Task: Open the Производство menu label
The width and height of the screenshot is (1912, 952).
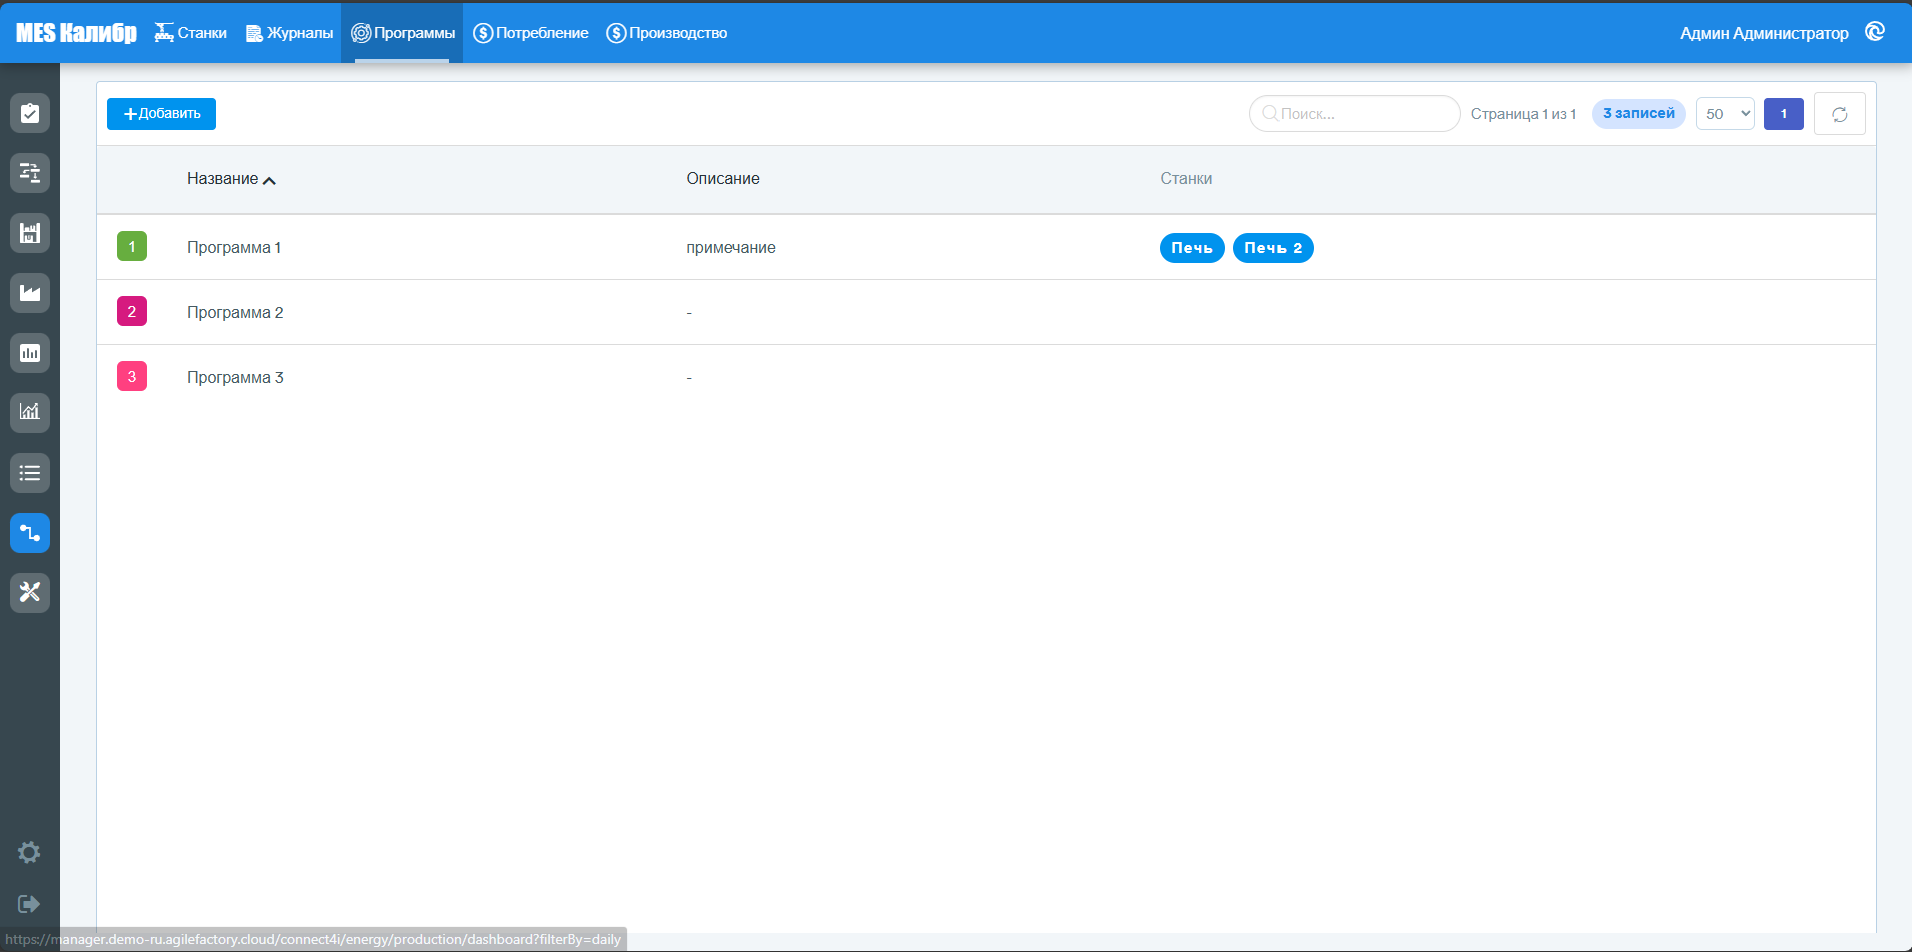Action: tap(678, 33)
